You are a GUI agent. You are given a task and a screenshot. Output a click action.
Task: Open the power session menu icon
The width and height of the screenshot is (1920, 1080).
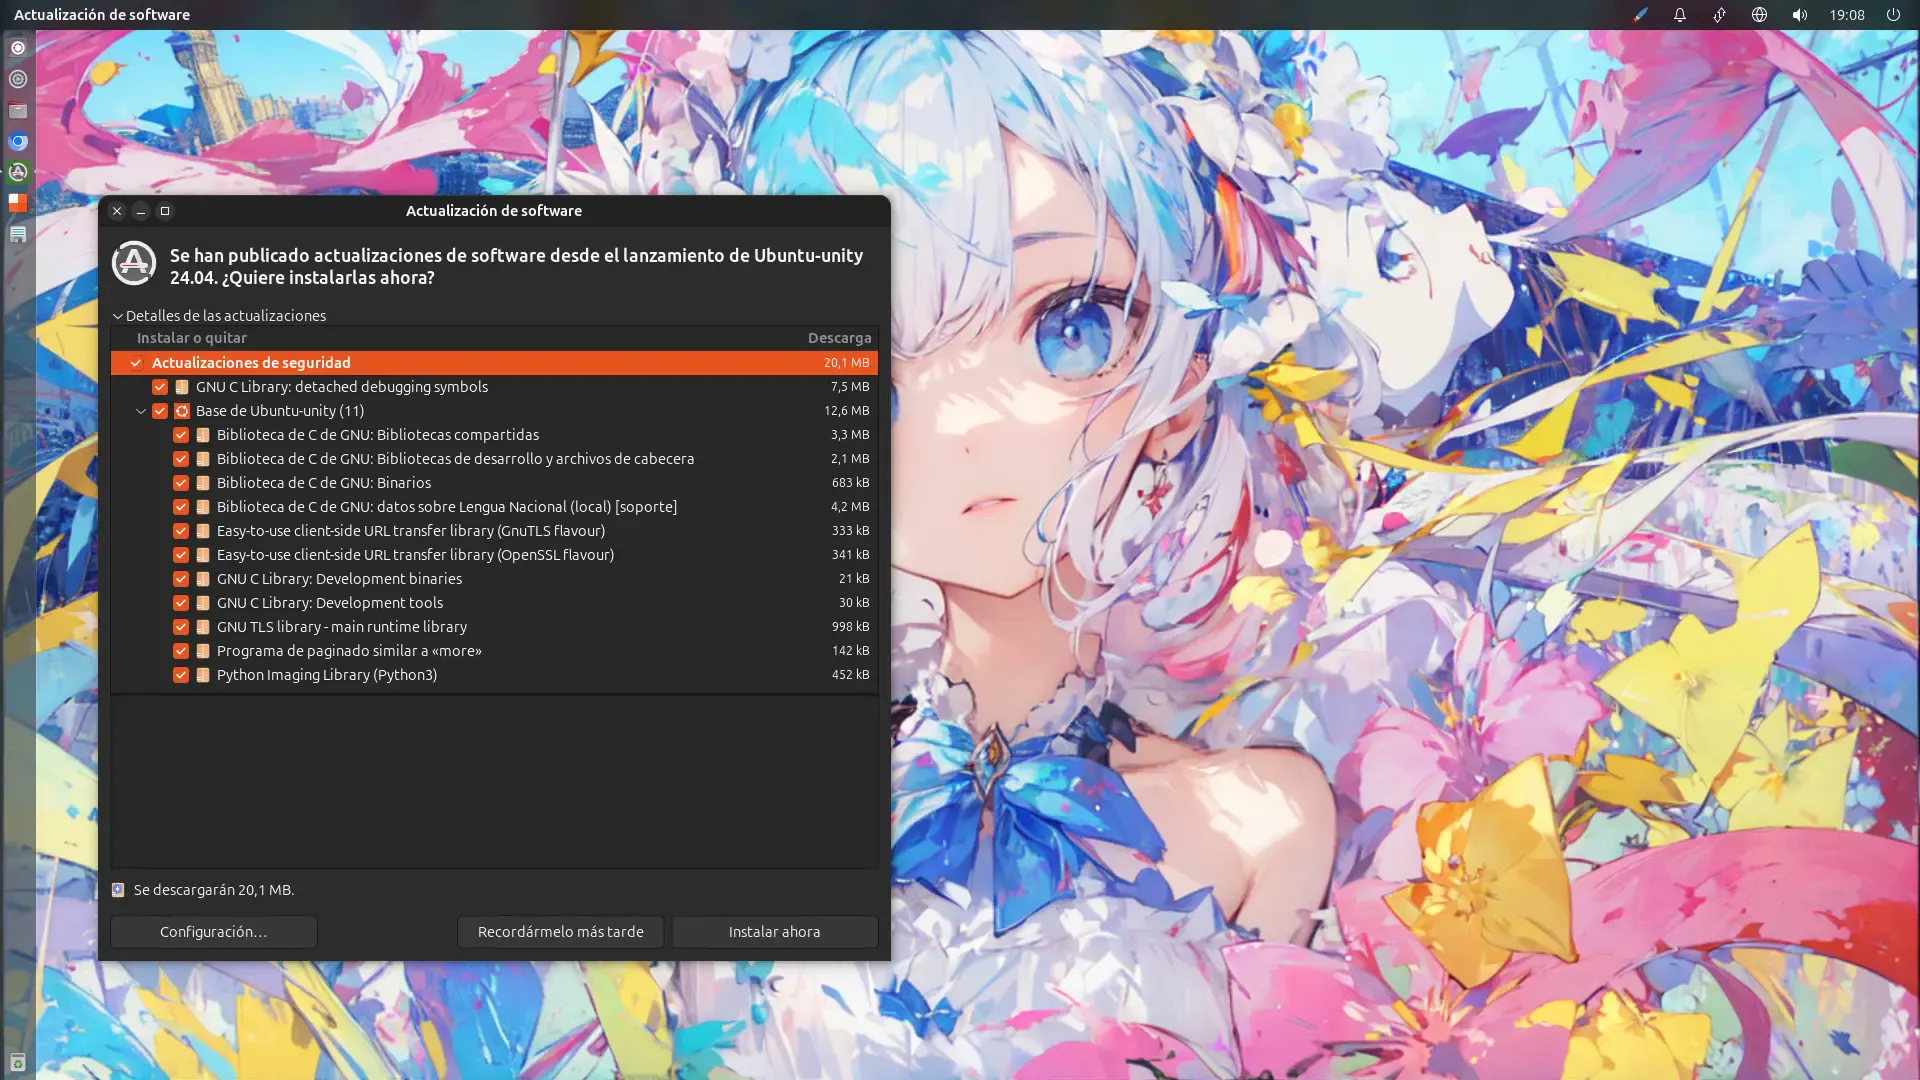click(1893, 15)
